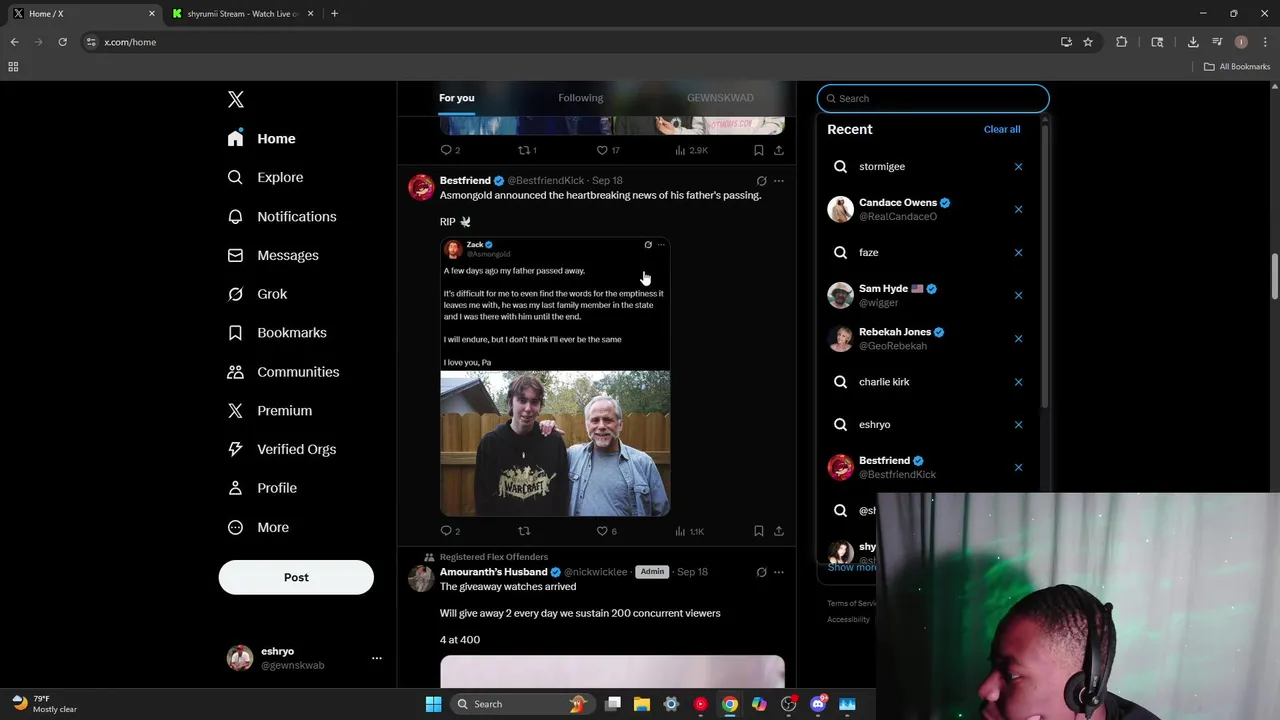
Task: Open File Explorer from taskbar
Action: (642, 704)
